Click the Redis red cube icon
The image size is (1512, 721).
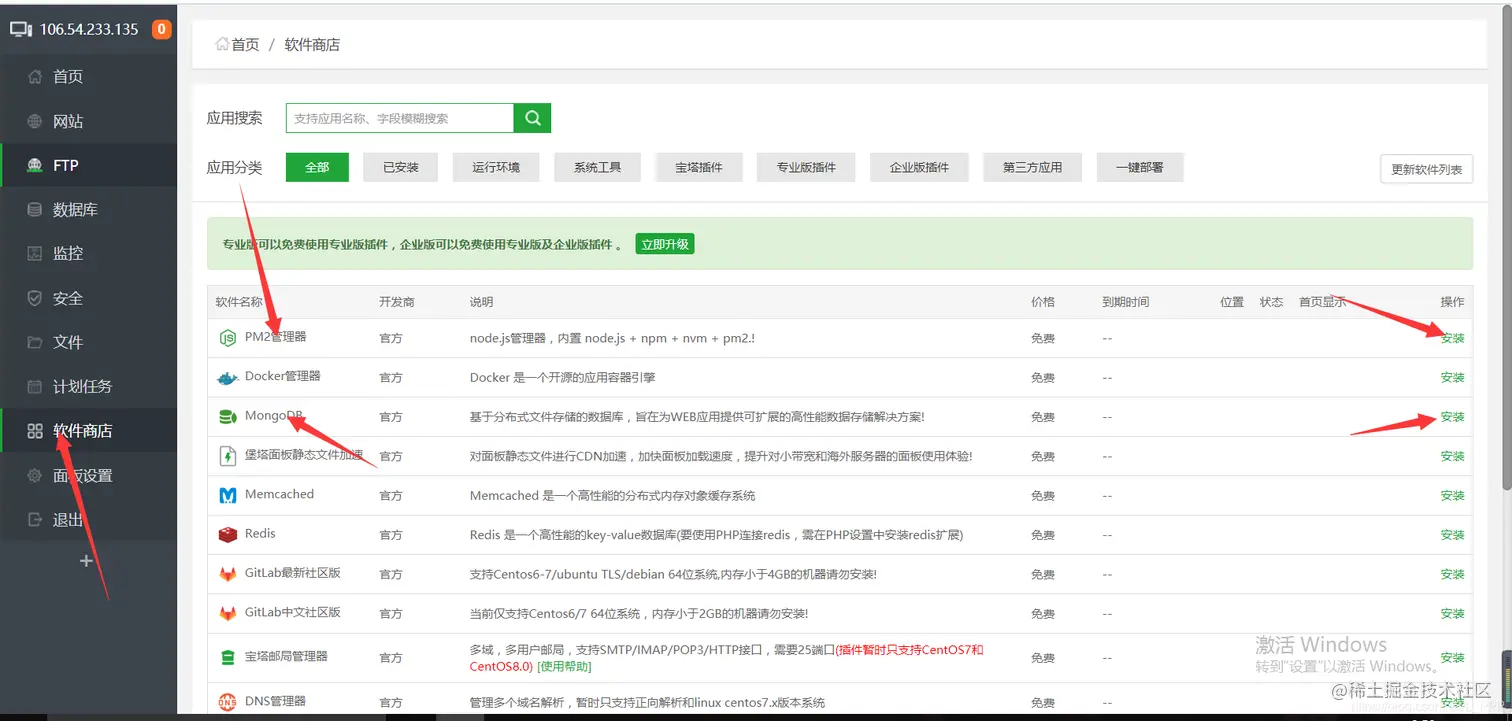point(227,535)
